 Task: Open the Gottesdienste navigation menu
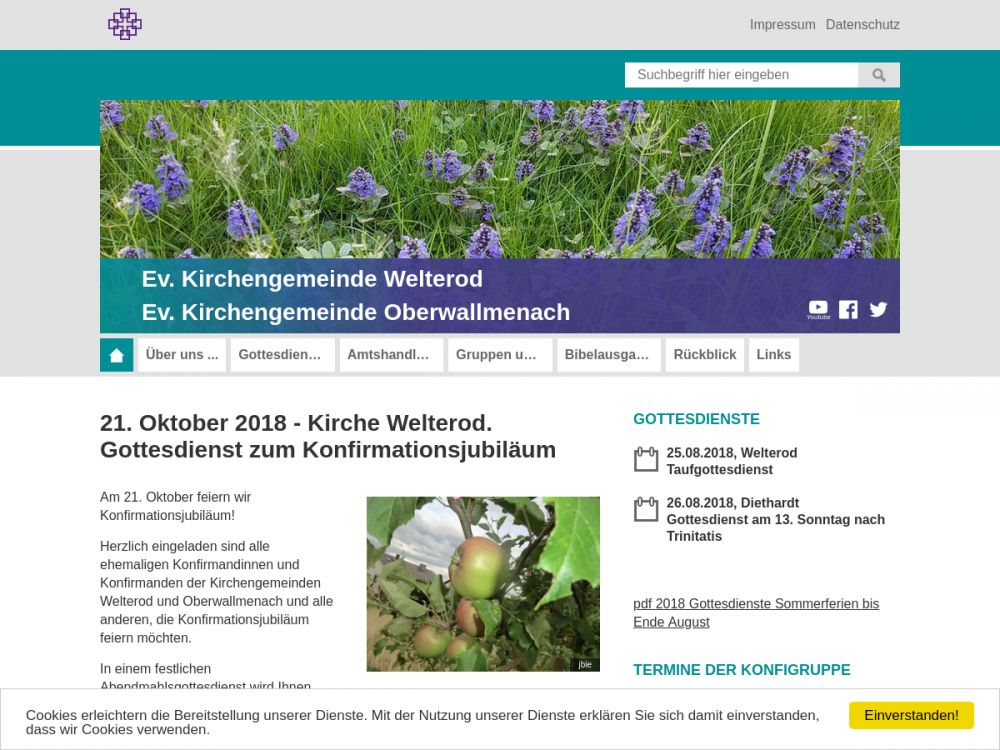[282, 355]
